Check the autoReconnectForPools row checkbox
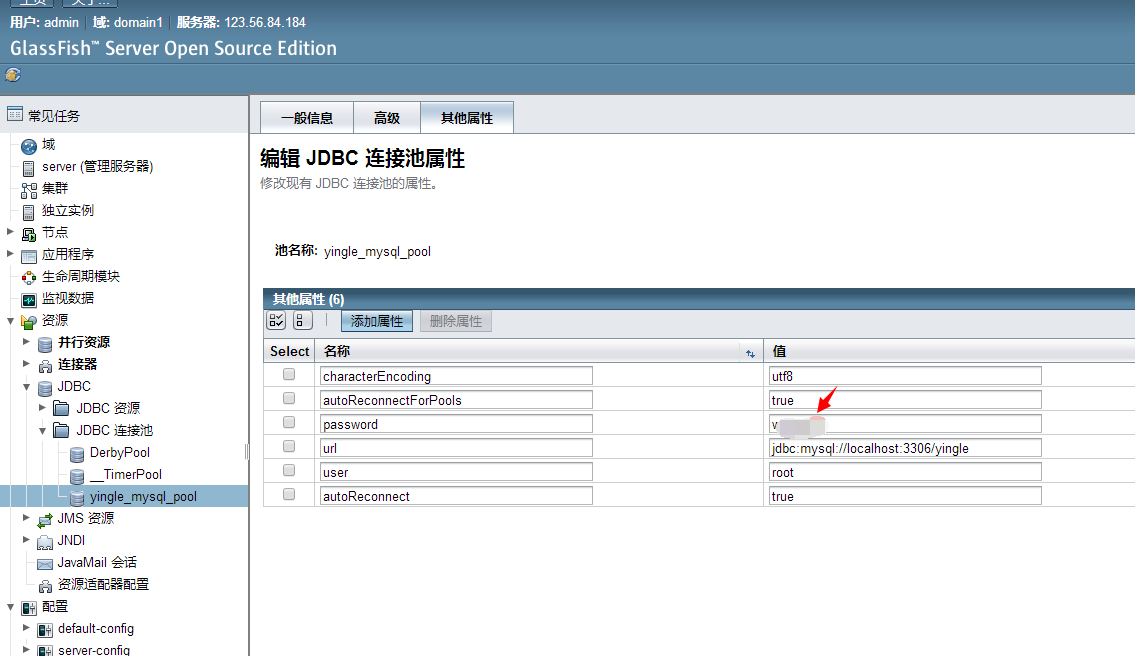 coord(289,398)
